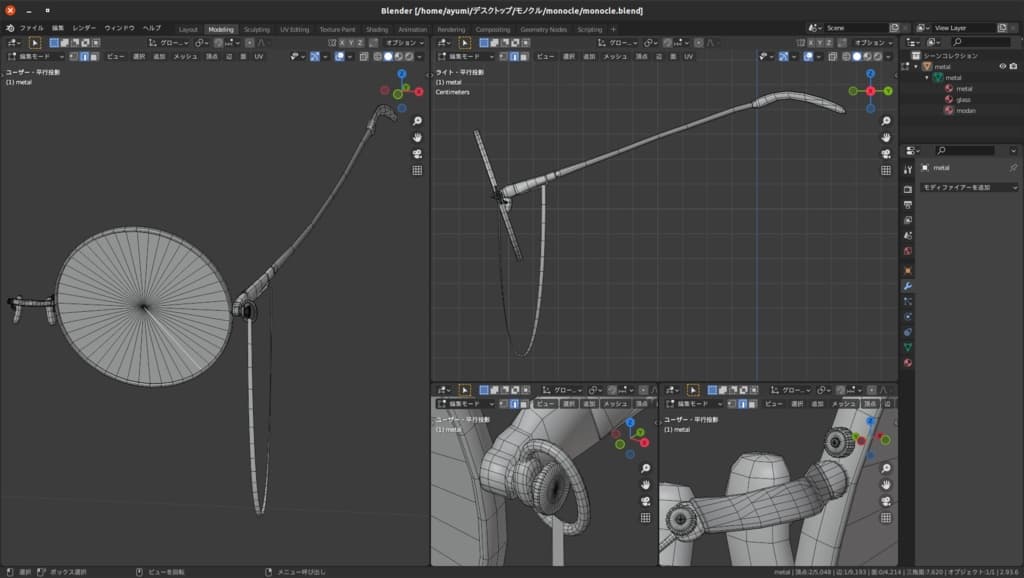Click the pan hand icon in the right-side view viewport
The height and width of the screenshot is (578, 1024).
click(x=886, y=137)
